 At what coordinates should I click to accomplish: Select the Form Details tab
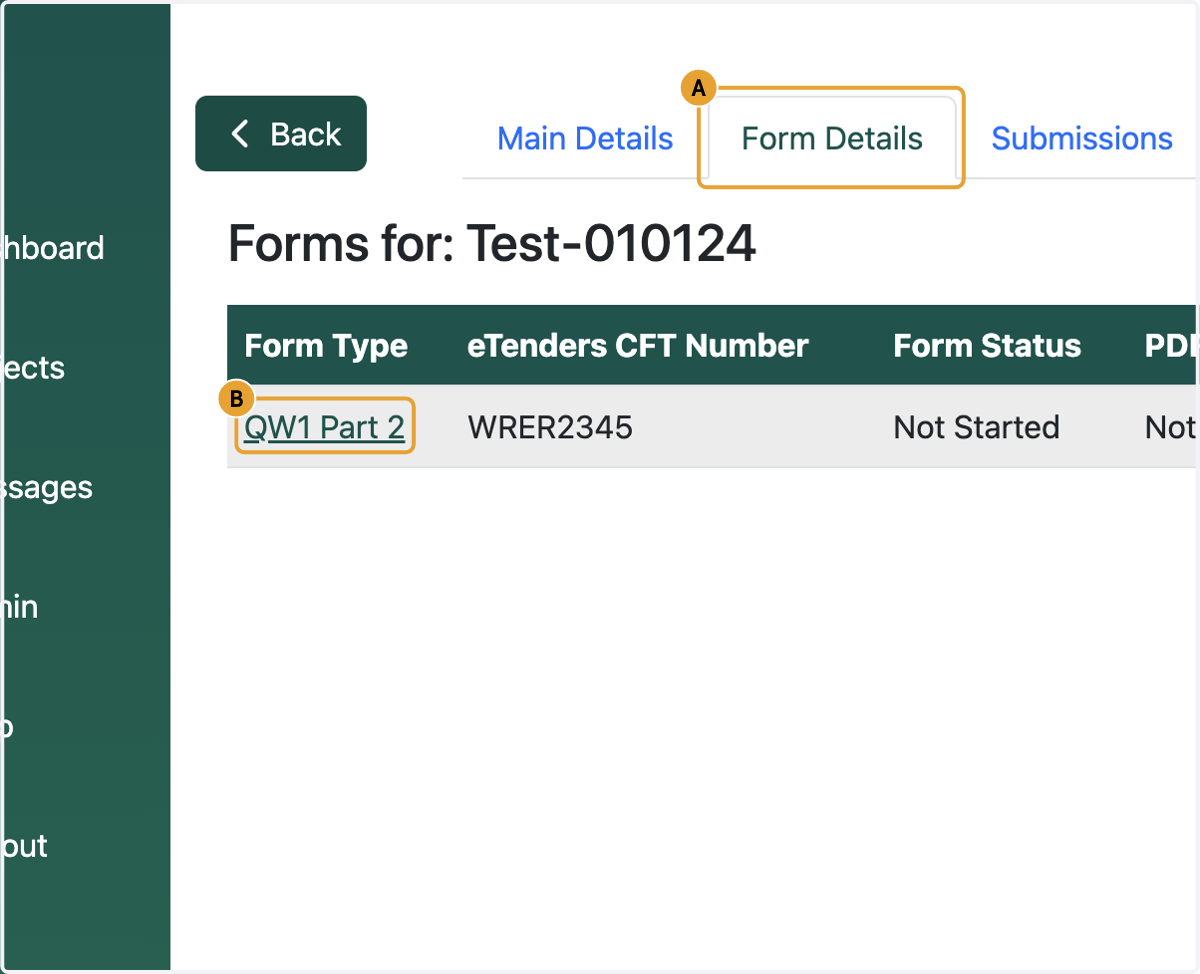click(x=832, y=138)
